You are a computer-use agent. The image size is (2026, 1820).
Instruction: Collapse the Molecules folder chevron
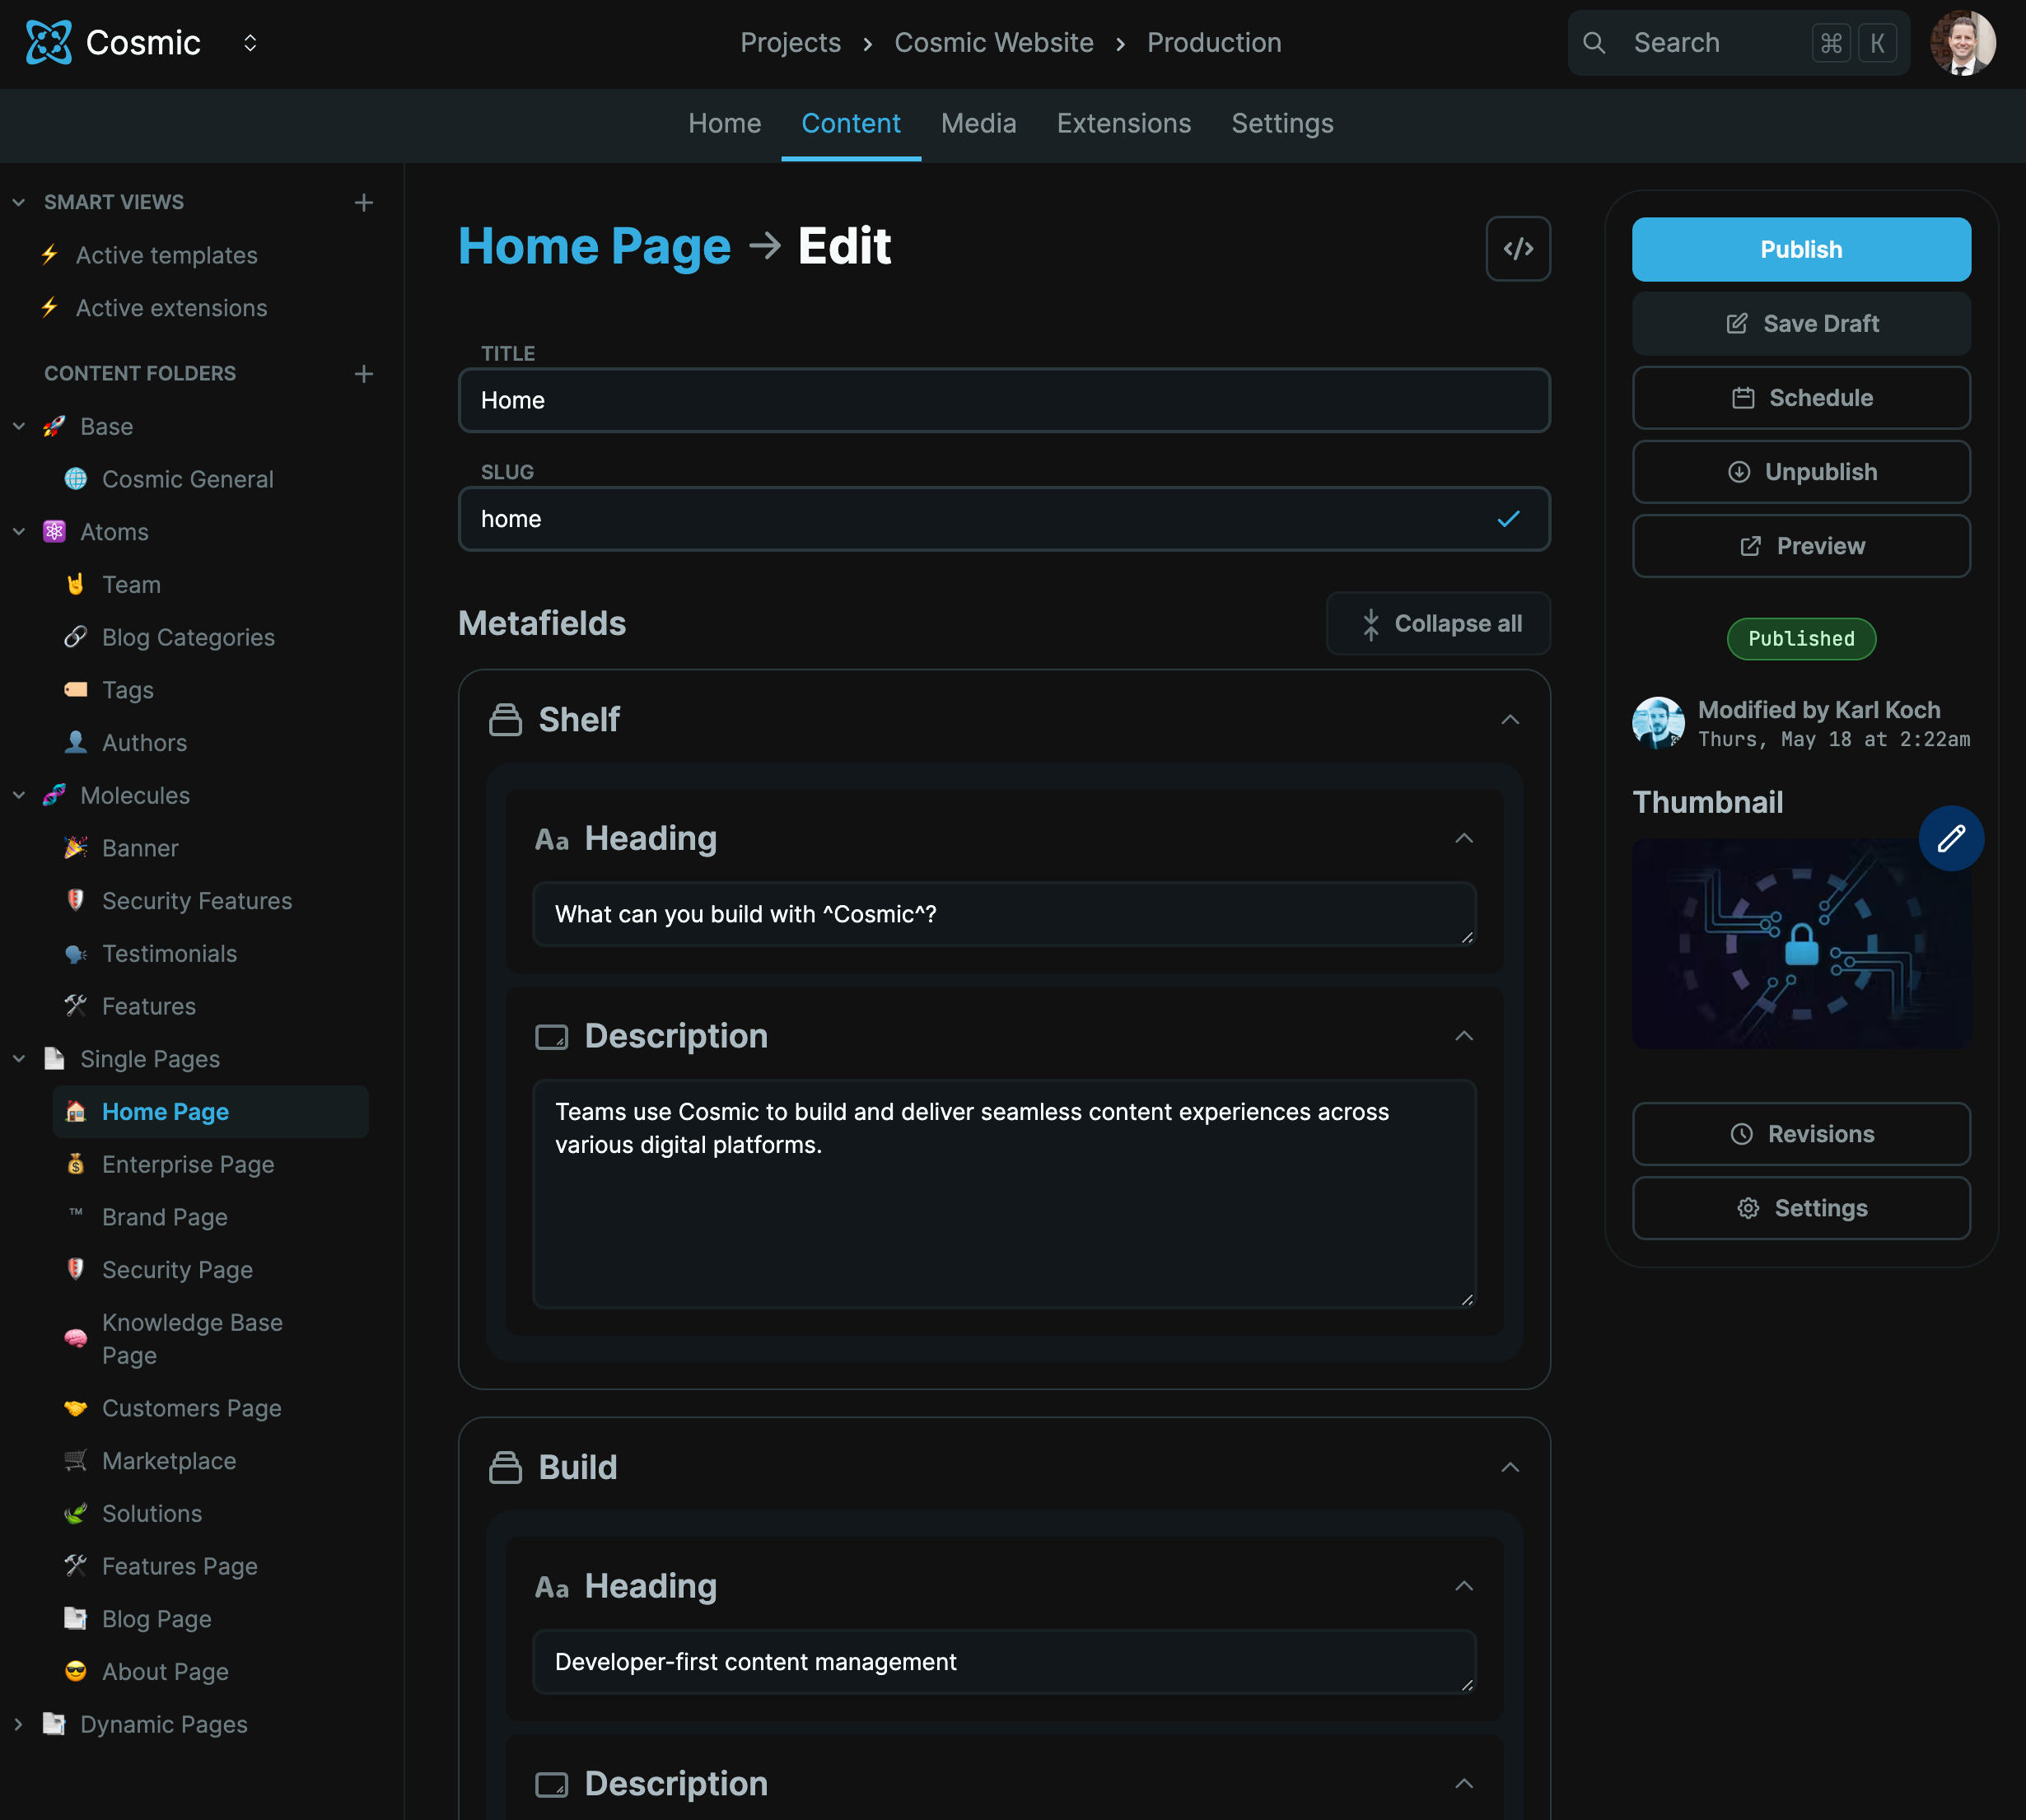coord(18,795)
